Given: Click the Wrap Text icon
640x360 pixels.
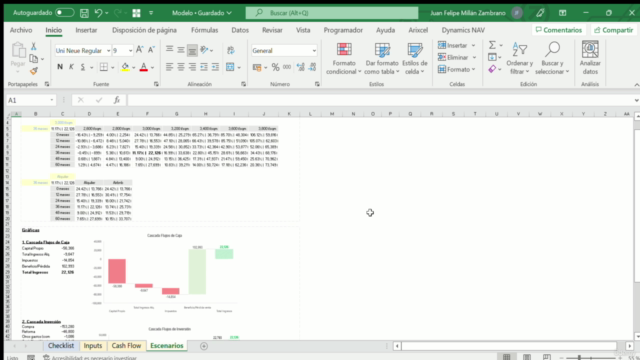Looking at the screenshot, I should point(231,50).
